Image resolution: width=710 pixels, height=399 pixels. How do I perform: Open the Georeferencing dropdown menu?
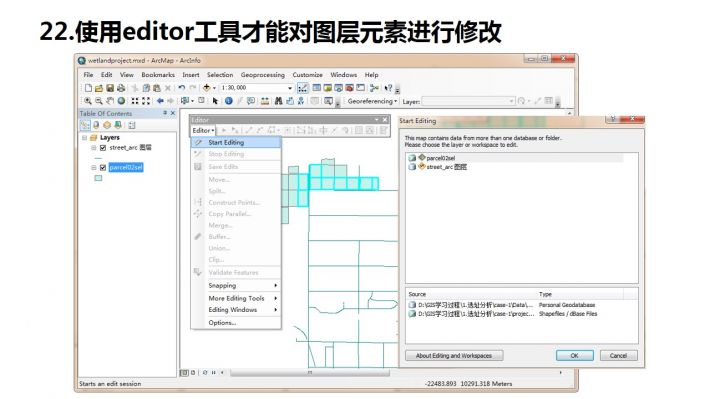point(372,101)
